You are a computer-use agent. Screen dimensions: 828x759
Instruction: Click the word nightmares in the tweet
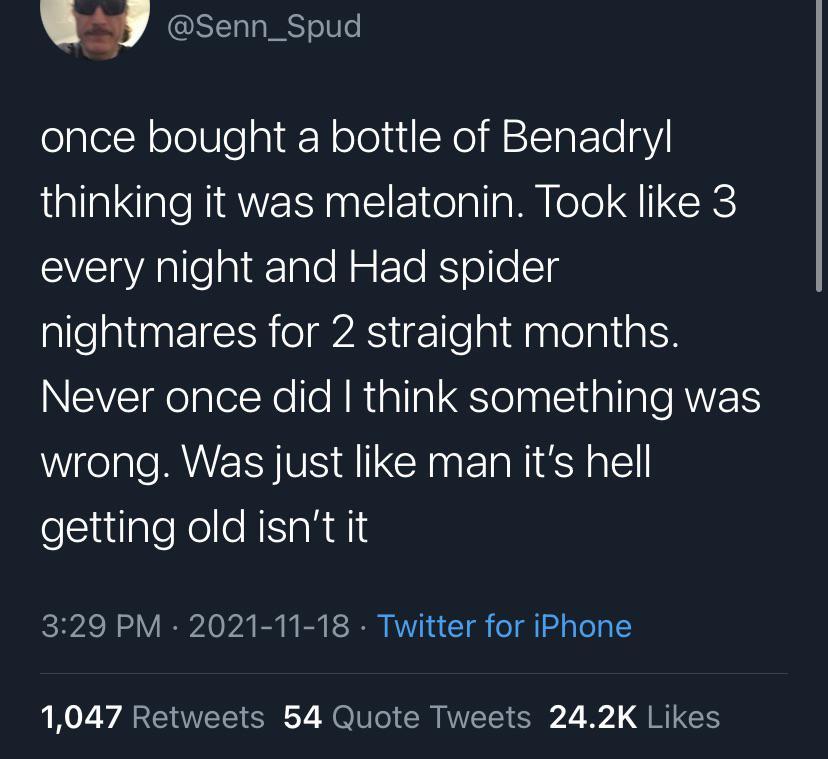(148, 334)
